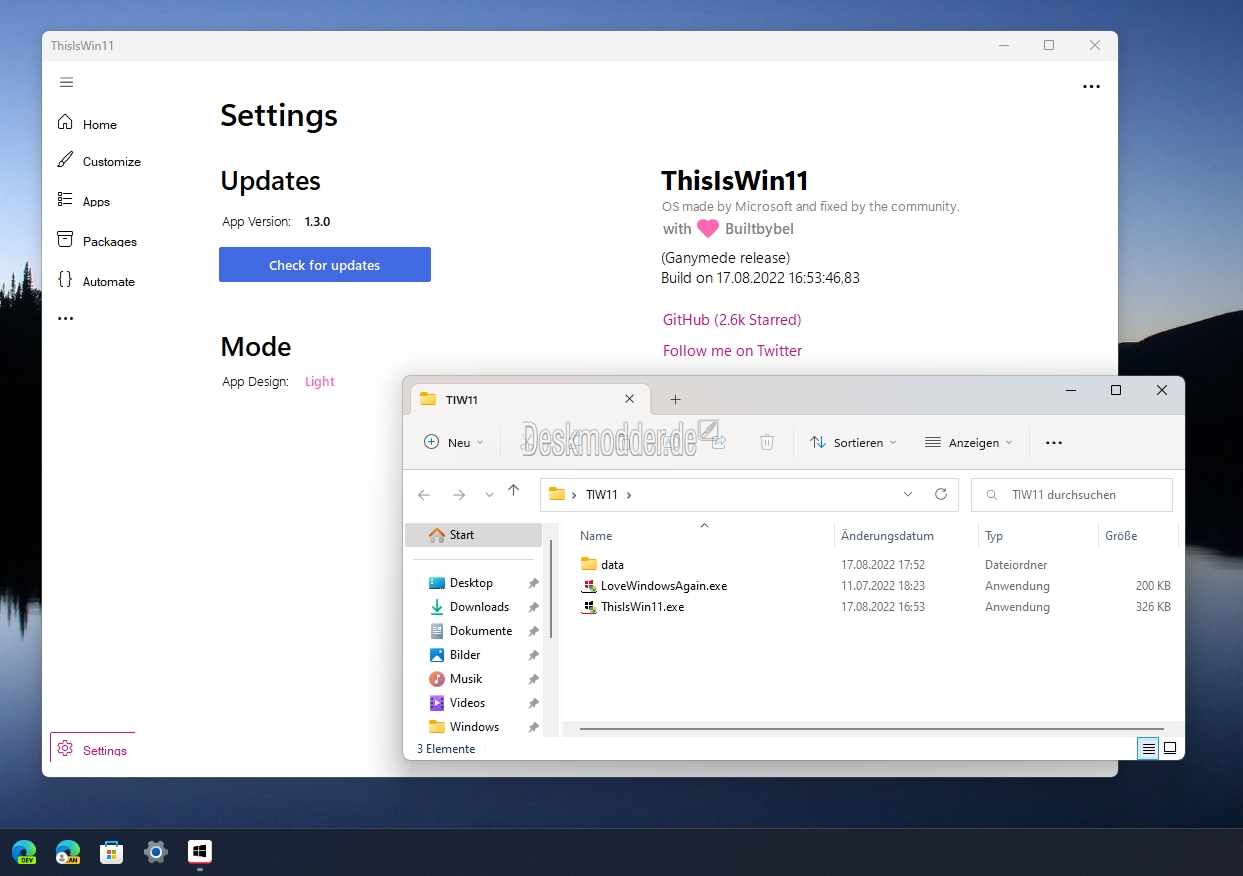Close the TIW11 Explorer tab
This screenshot has height=876, width=1243.
630,398
